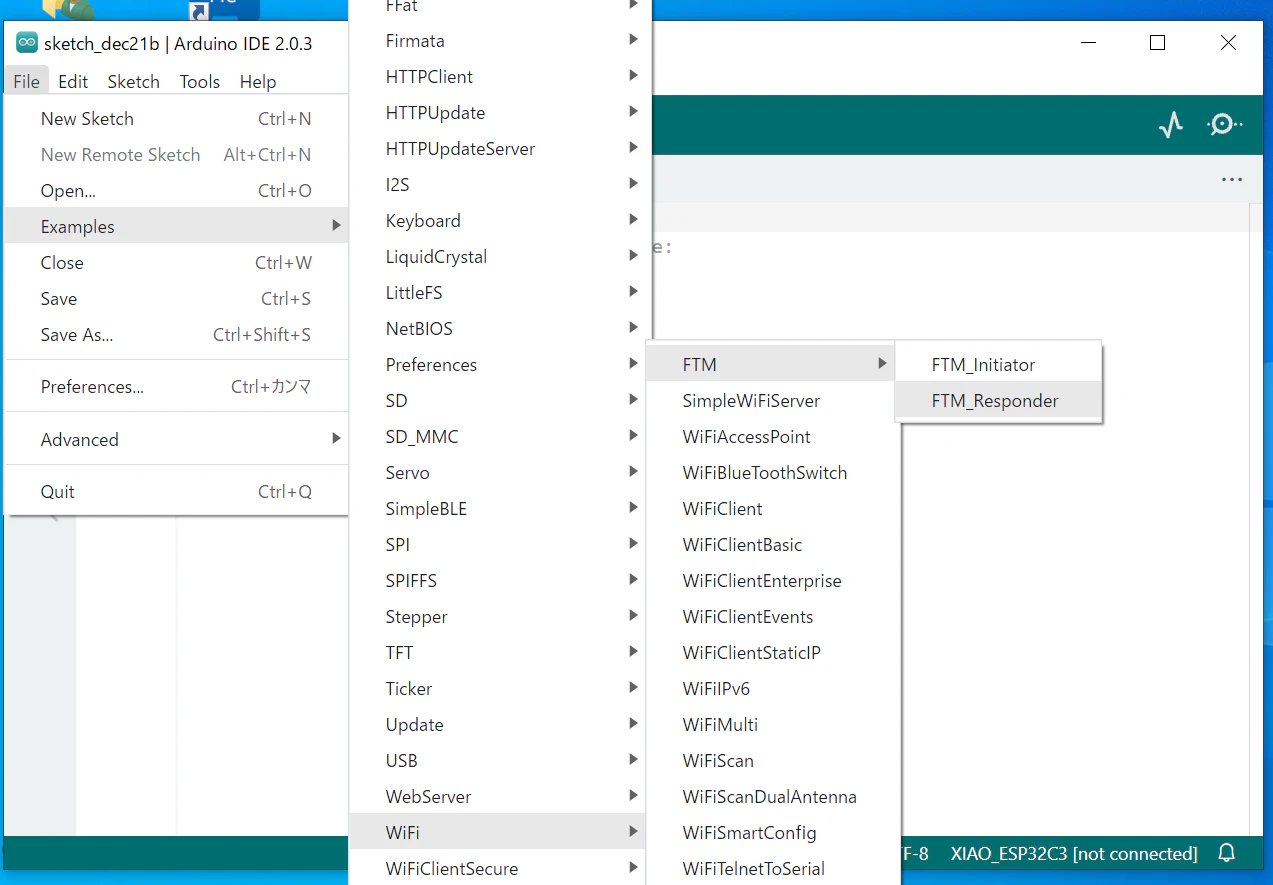Screen dimensions: 1273x885
Task: Expand the Preferences library examples
Action: click(500, 365)
